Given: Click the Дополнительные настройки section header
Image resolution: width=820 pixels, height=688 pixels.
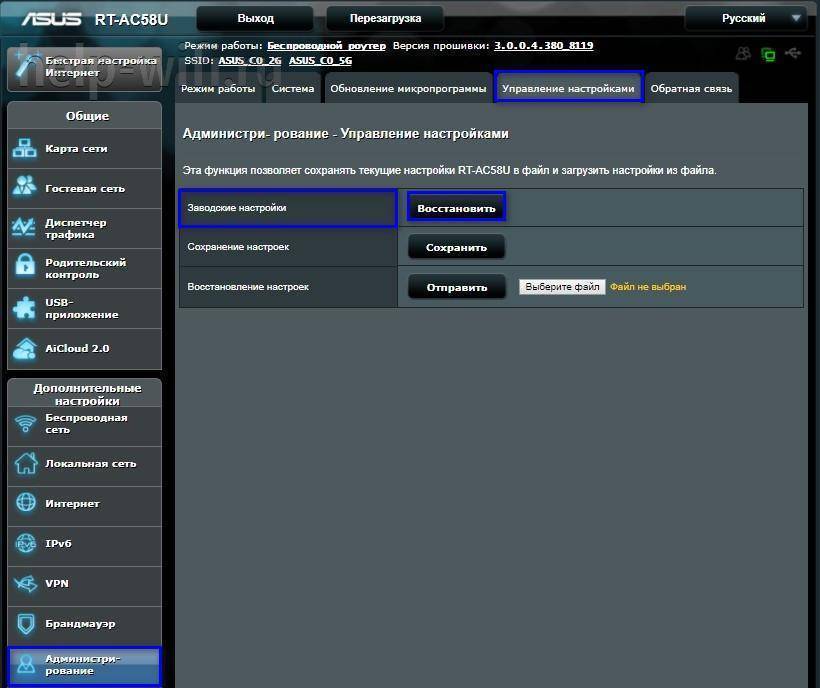Looking at the screenshot, I should [x=87, y=394].
